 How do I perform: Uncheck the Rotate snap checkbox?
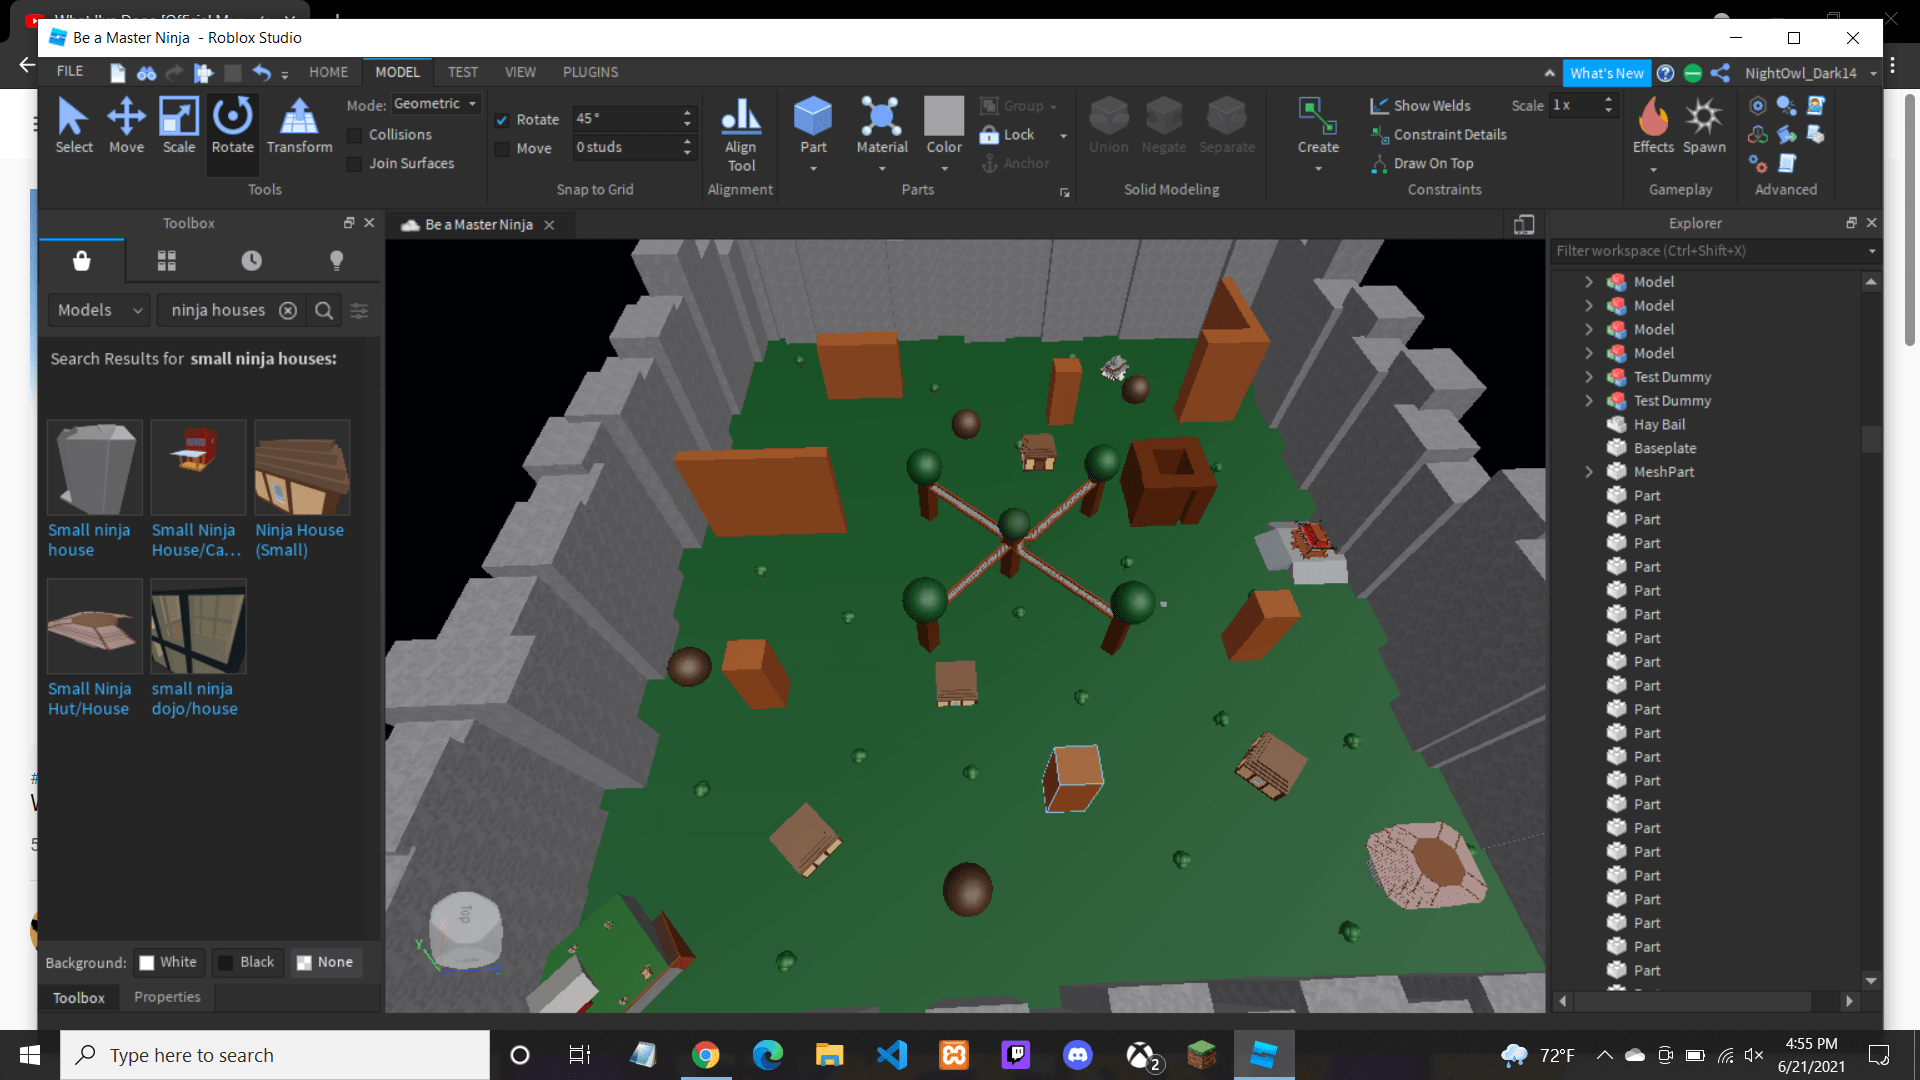pyautogui.click(x=502, y=120)
